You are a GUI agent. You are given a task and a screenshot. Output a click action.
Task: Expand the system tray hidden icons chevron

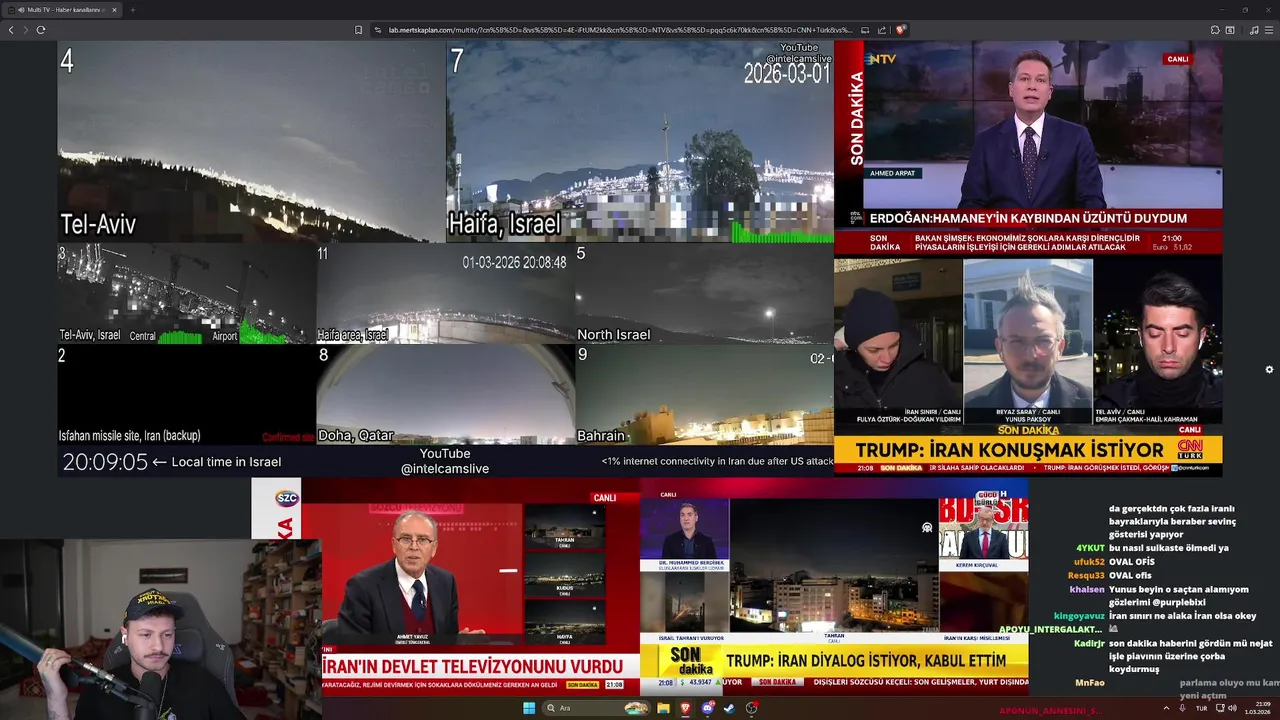click(1166, 708)
